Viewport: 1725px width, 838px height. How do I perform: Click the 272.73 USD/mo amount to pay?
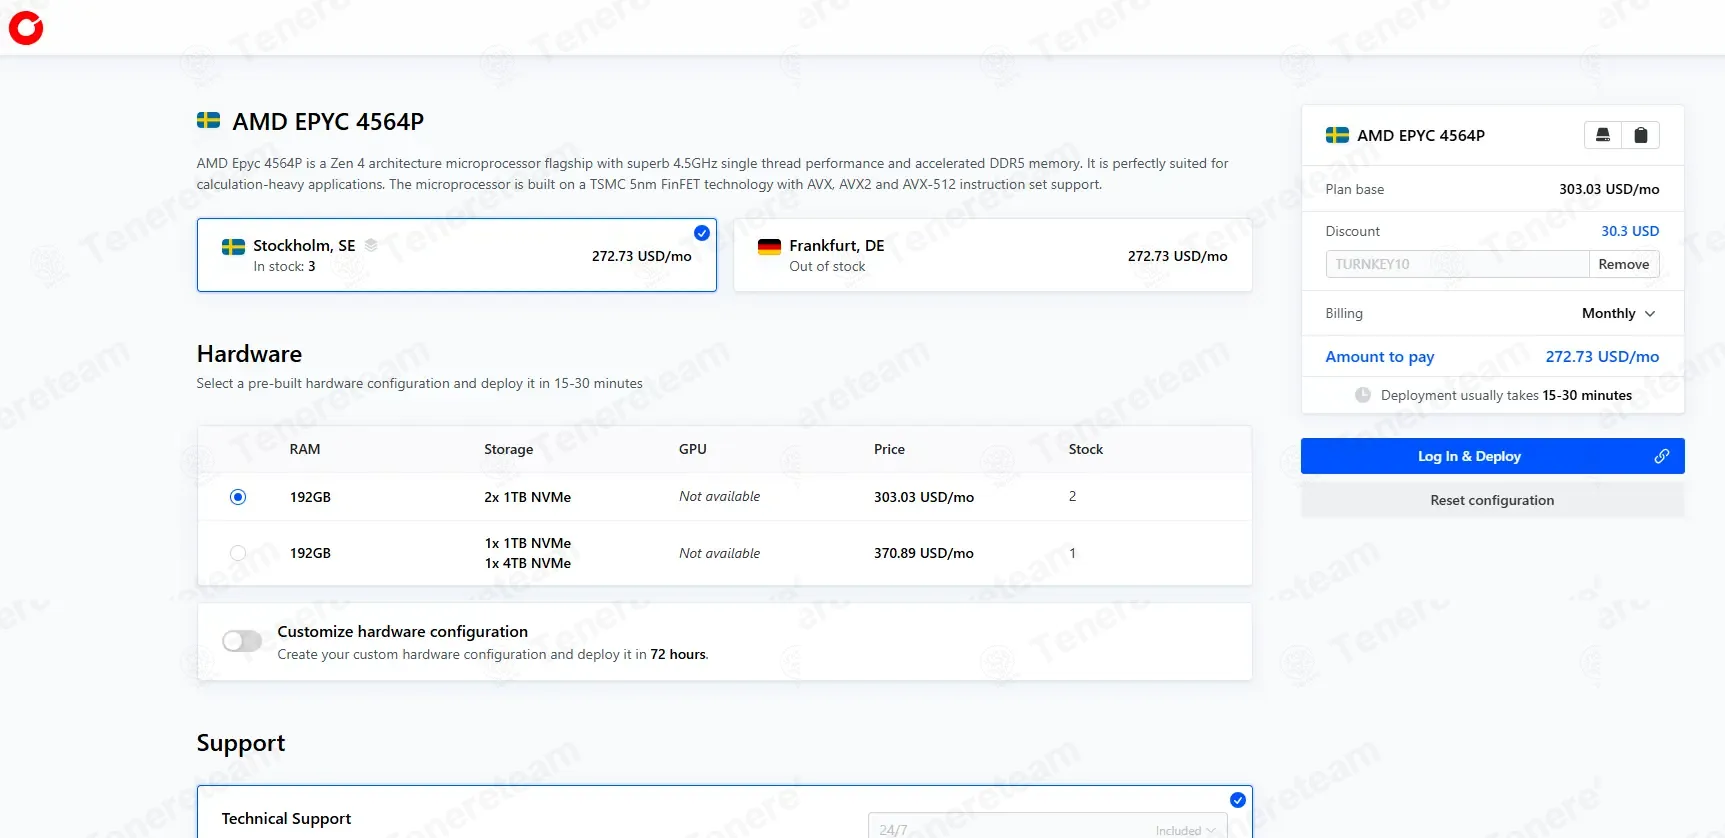(1602, 357)
